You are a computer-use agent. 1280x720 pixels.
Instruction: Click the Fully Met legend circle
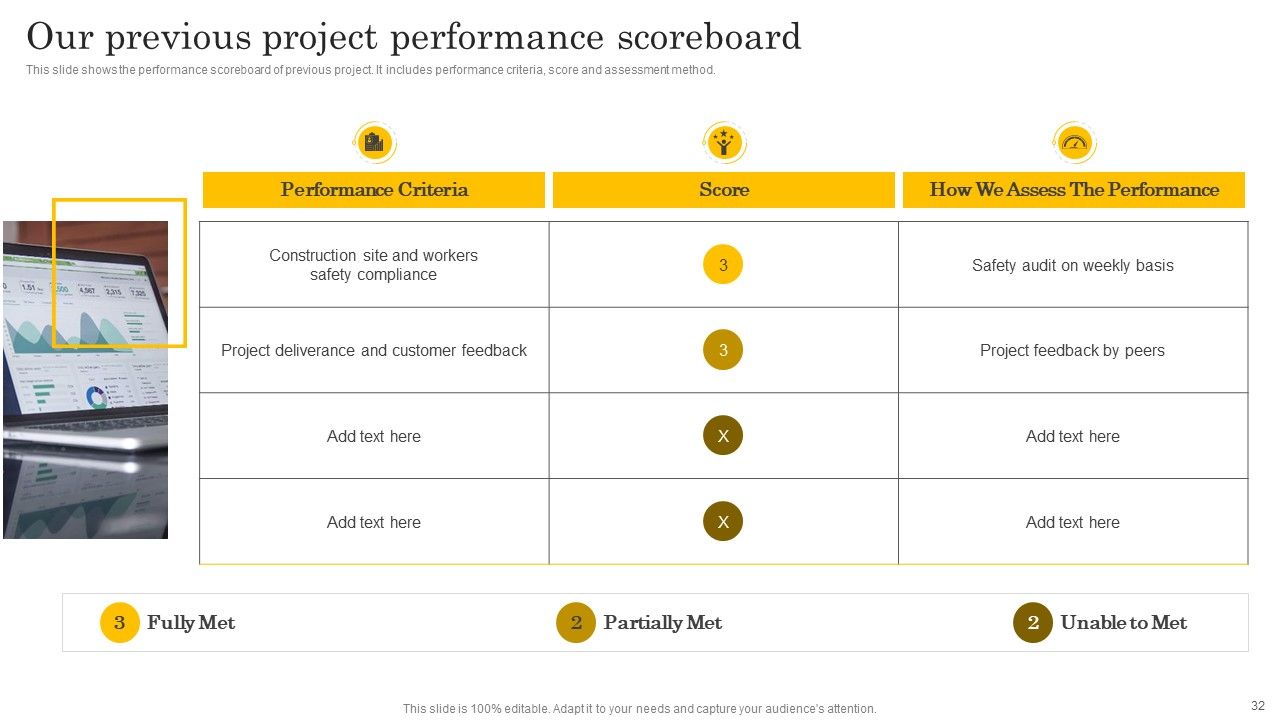pos(120,623)
